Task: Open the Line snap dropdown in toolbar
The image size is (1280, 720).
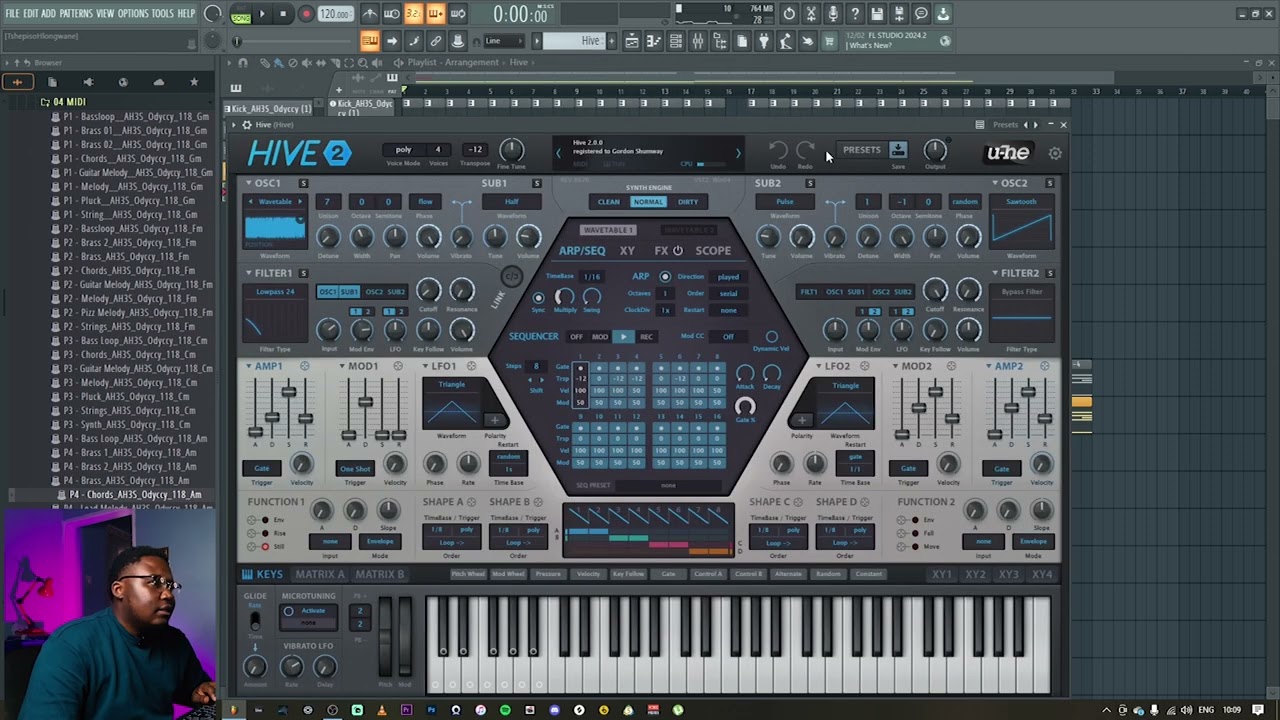Action: click(503, 41)
